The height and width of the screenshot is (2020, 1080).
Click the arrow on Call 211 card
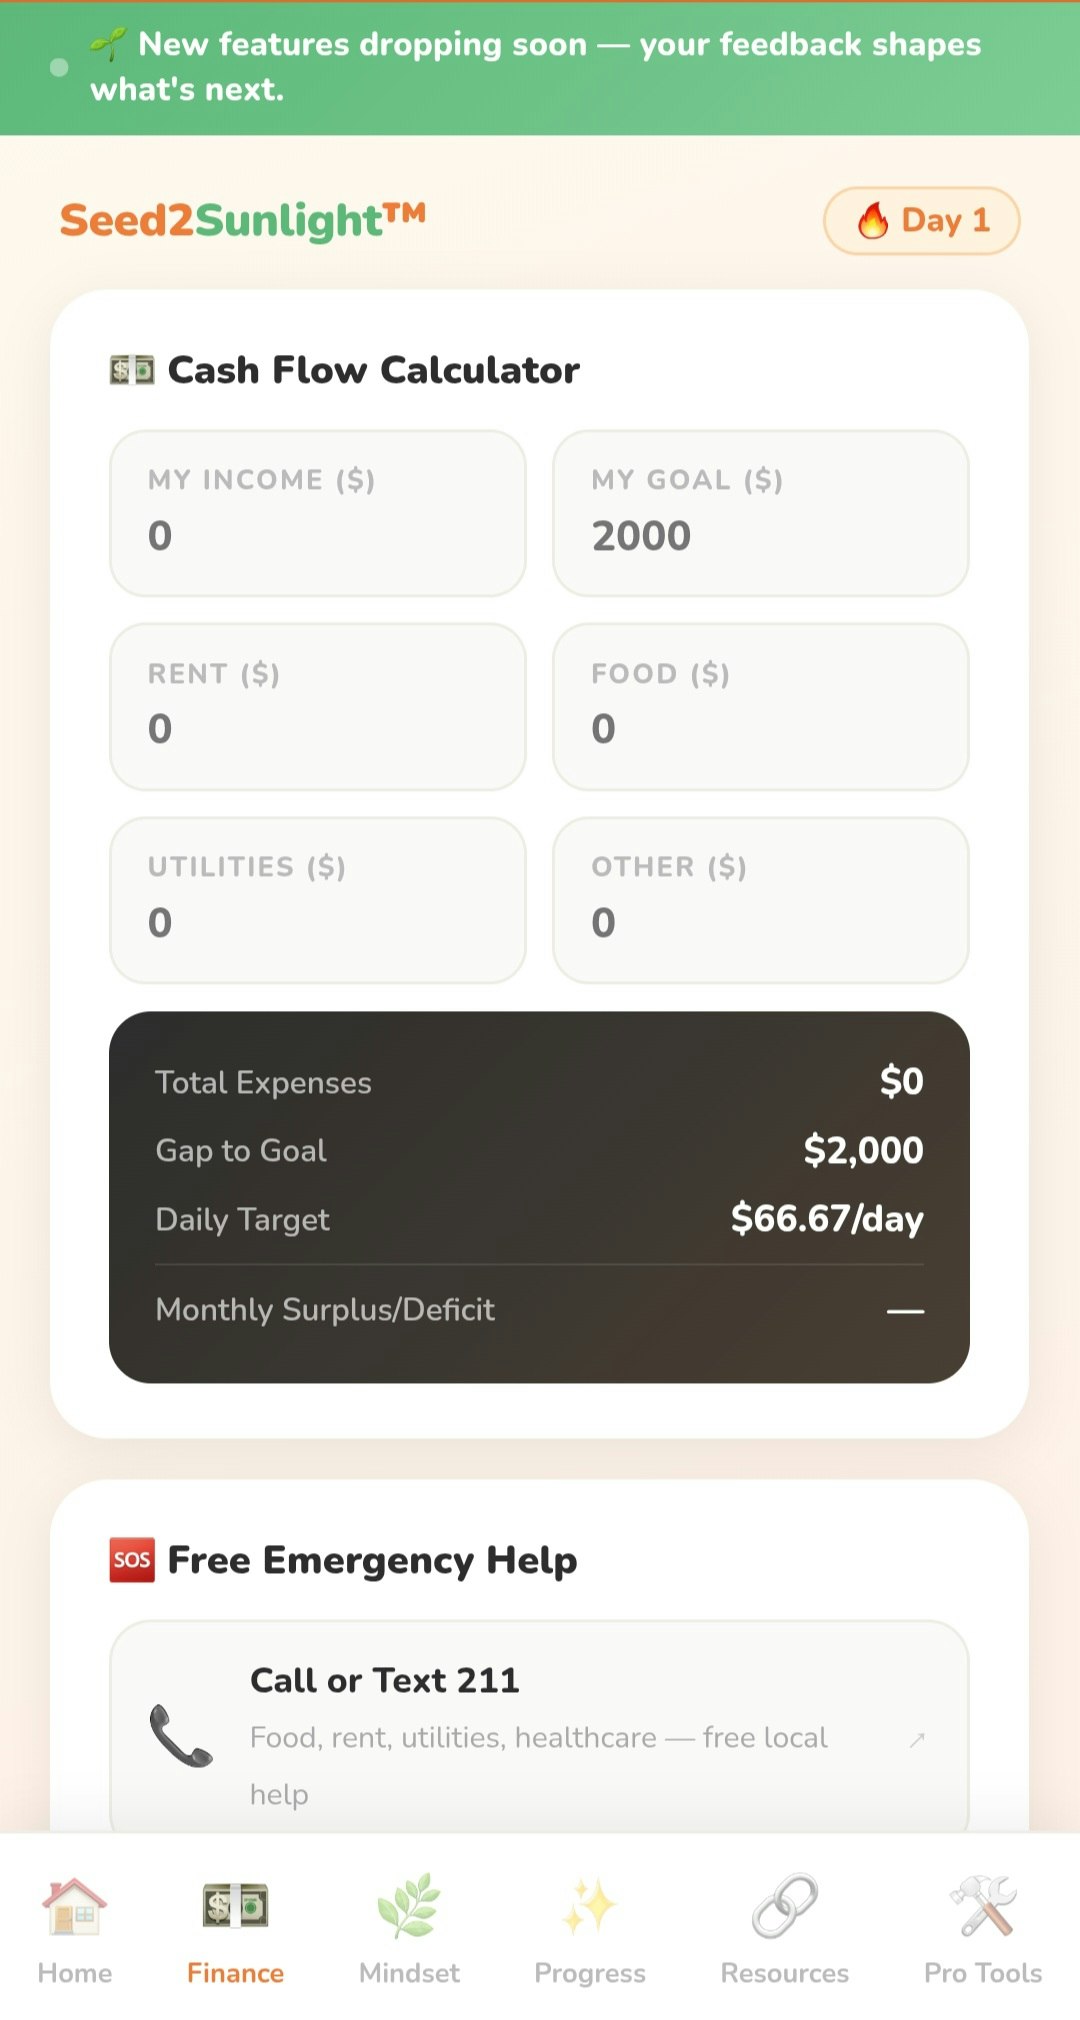pyautogui.click(x=917, y=1740)
